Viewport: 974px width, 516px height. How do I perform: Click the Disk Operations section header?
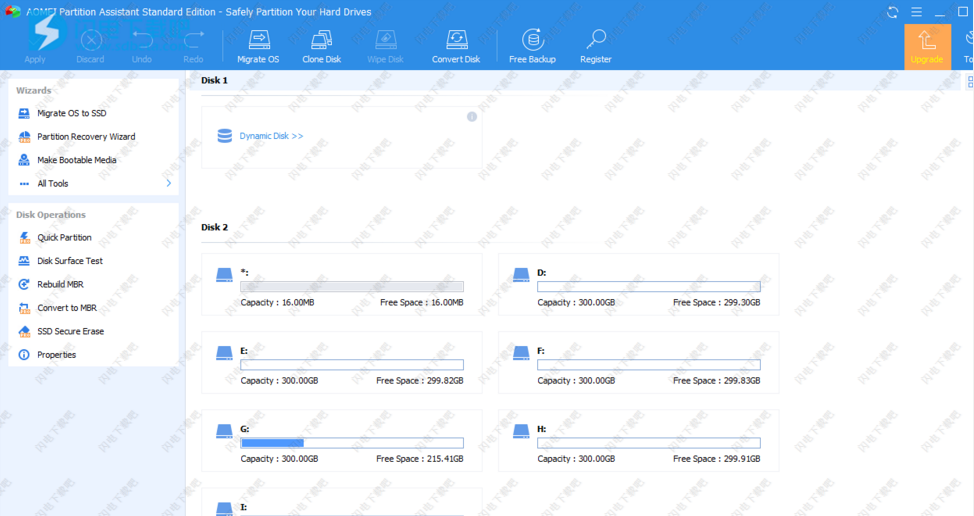[51, 215]
